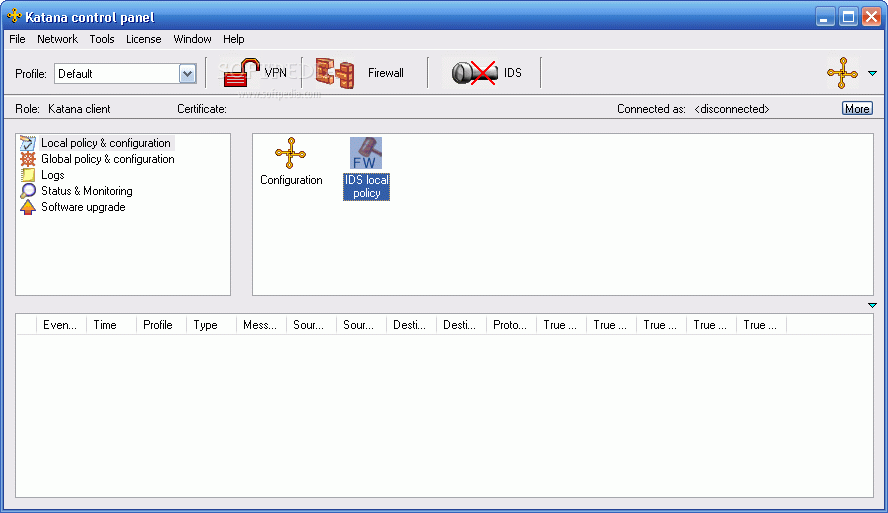The width and height of the screenshot is (888, 513).
Task: Click the Logs notepad icon
Action: click(28, 175)
